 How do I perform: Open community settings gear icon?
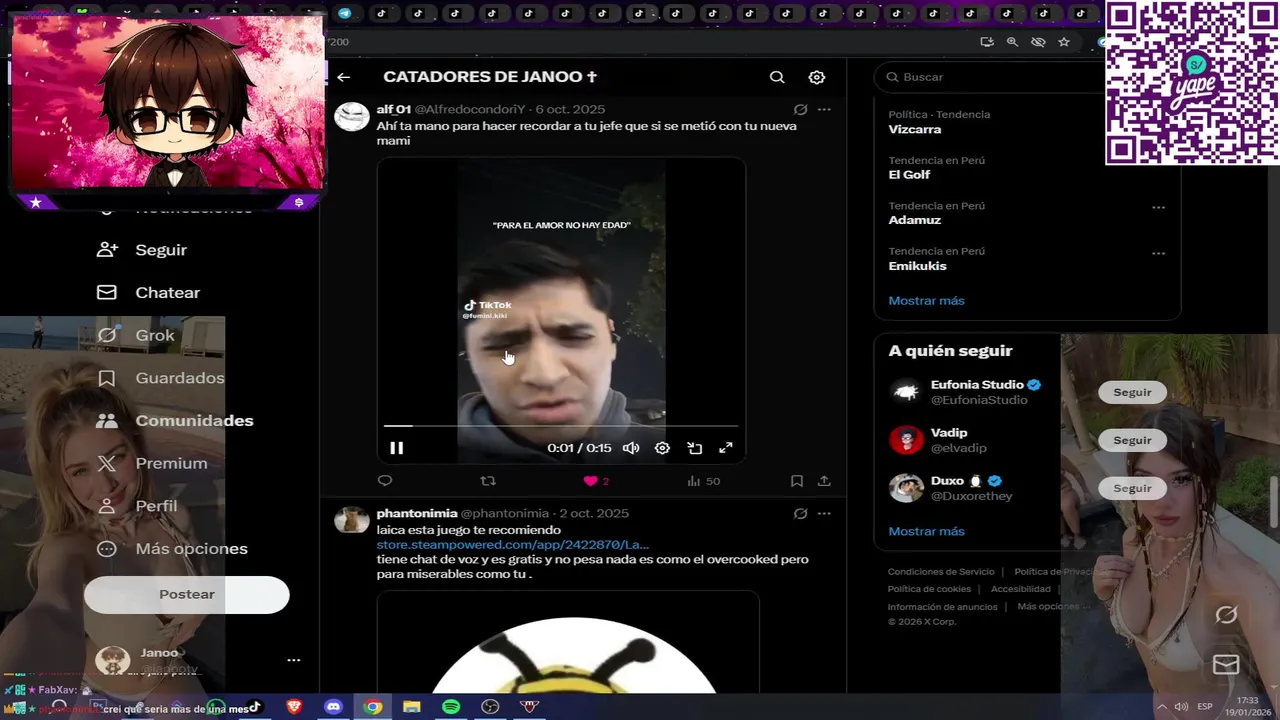pos(817,77)
